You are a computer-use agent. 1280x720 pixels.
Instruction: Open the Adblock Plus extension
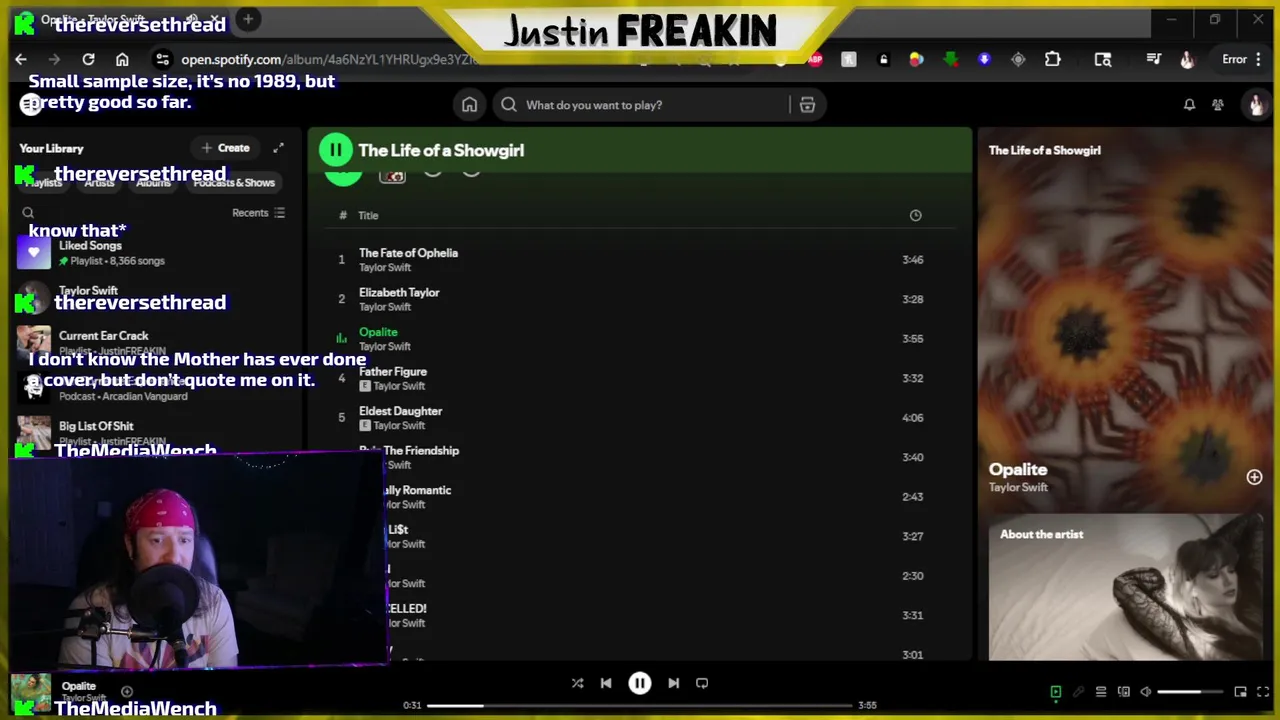click(x=815, y=59)
